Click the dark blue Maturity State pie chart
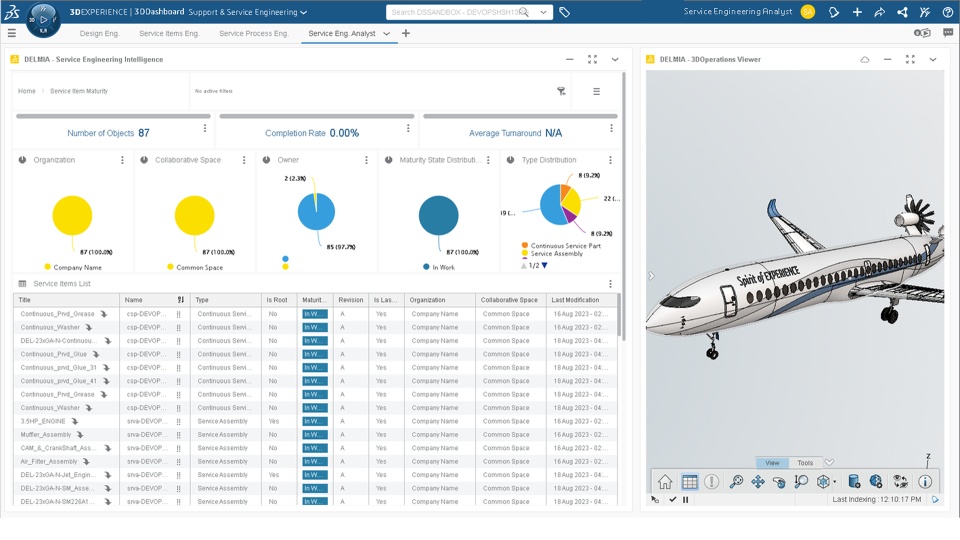960x540 pixels. click(x=438, y=216)
